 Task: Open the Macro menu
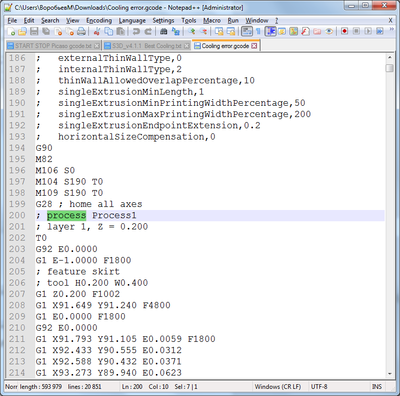[212, 21]
